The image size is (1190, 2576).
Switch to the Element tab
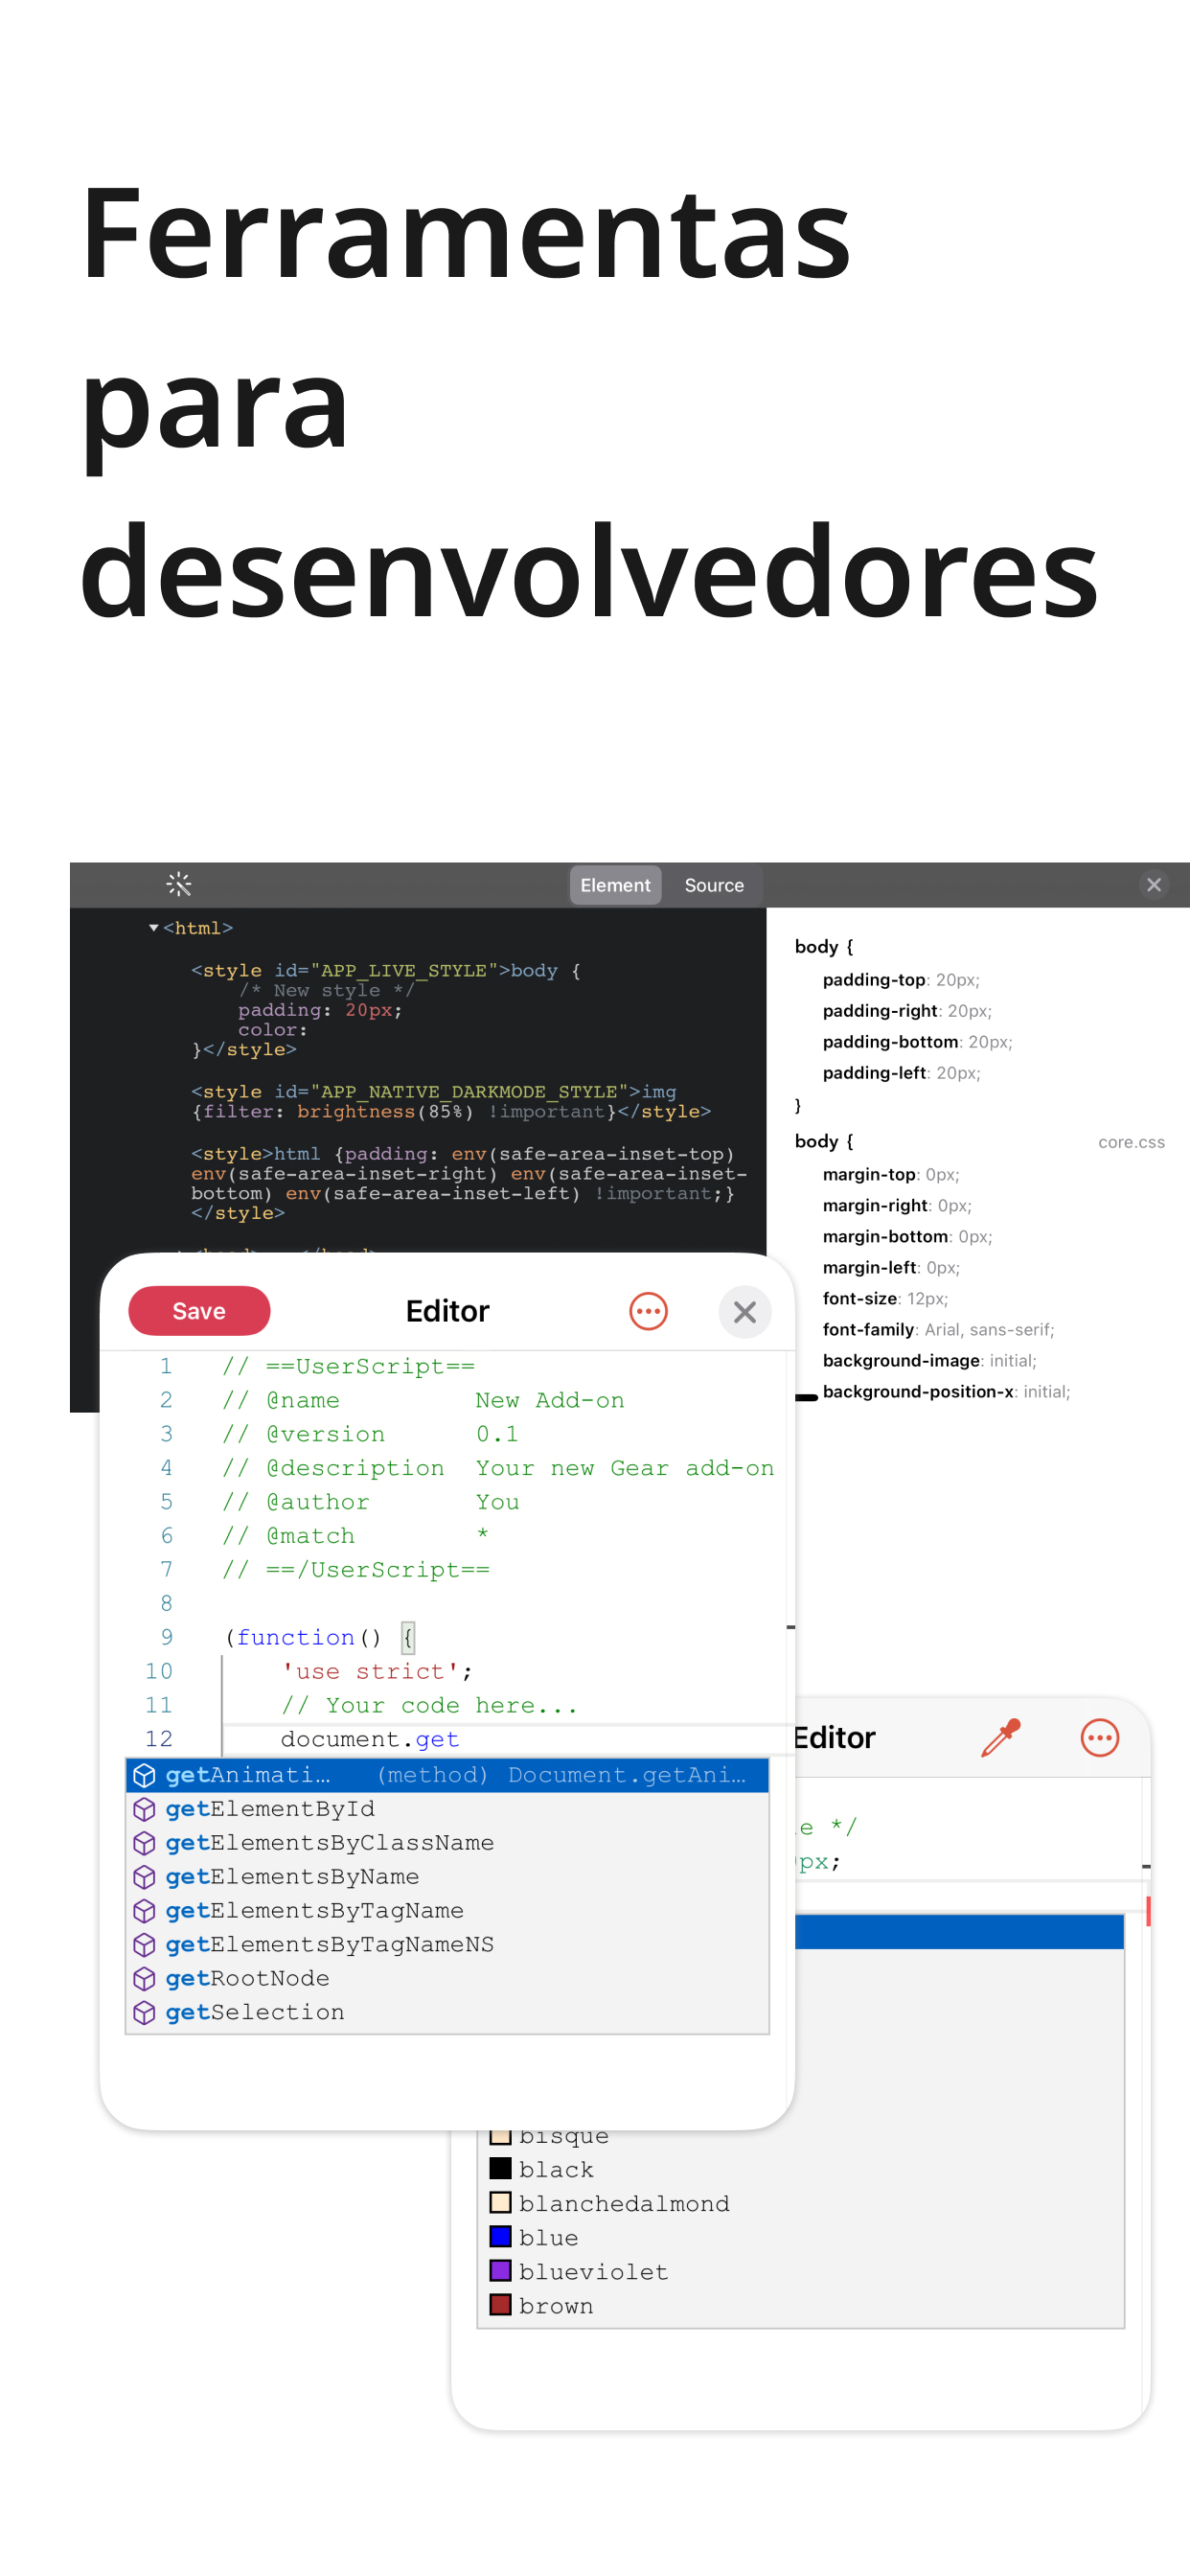615,885
